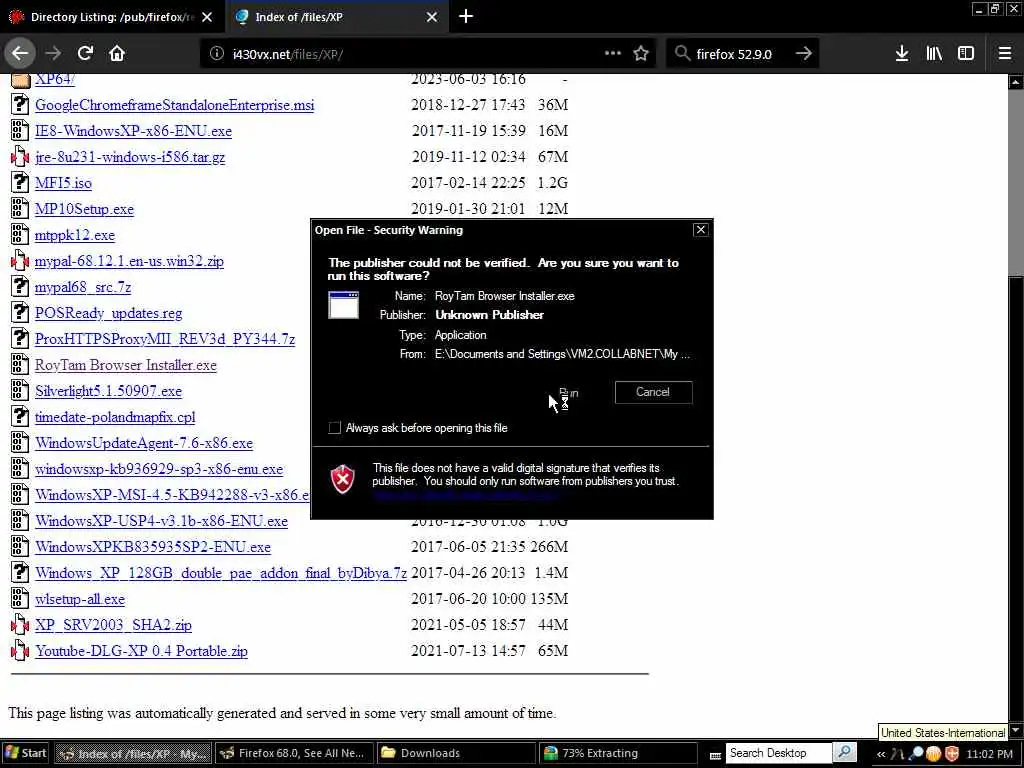Open the downloads panel arrow

902,54
